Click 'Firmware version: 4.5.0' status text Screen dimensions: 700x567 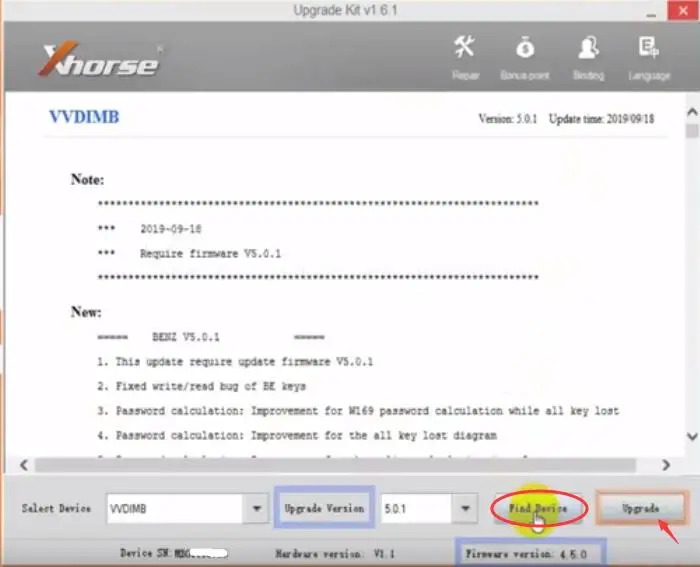coord(526,554)
